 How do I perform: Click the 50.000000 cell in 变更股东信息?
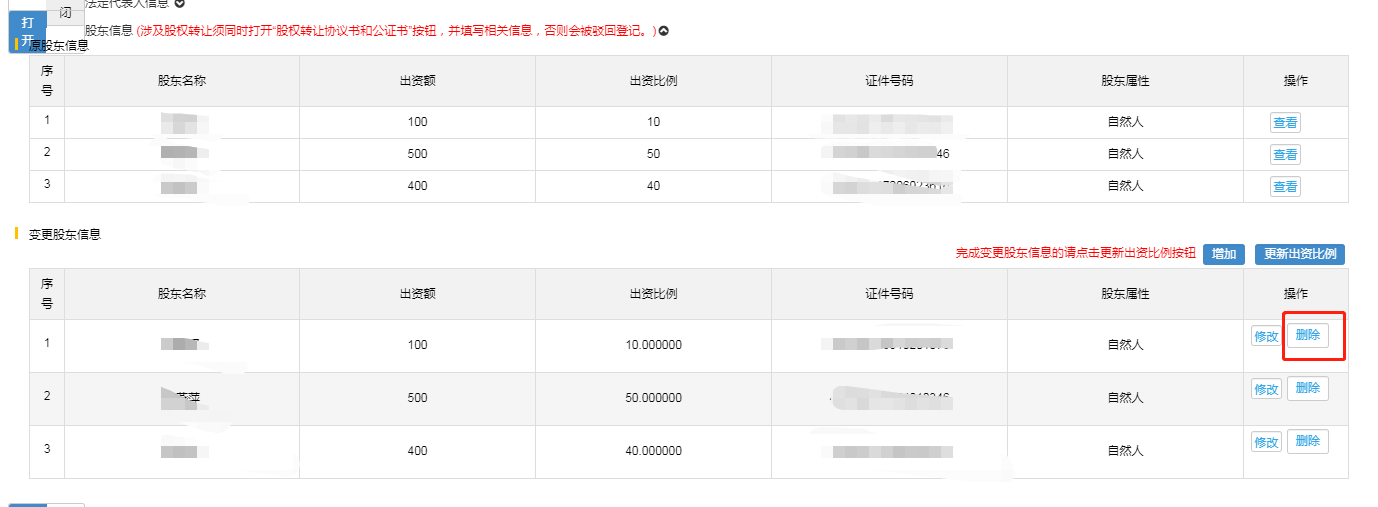click(653, 398)
